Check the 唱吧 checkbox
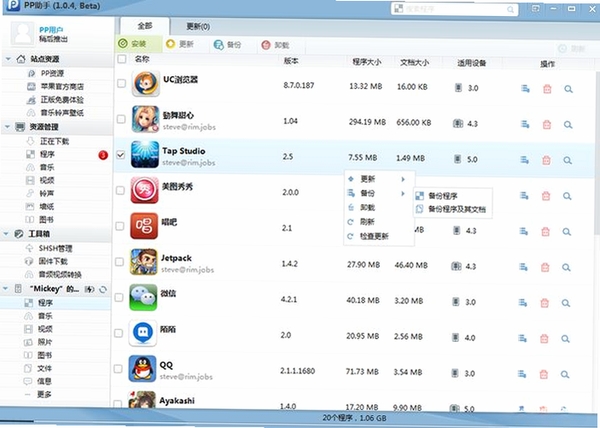 click(120, 226)
